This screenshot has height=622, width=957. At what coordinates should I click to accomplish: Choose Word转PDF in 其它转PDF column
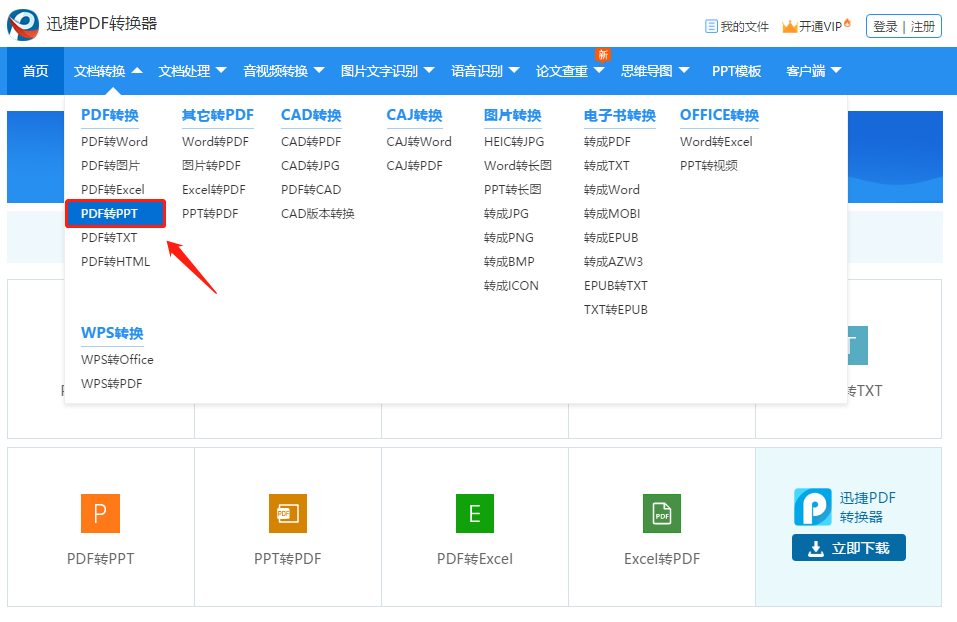[215, 142]
